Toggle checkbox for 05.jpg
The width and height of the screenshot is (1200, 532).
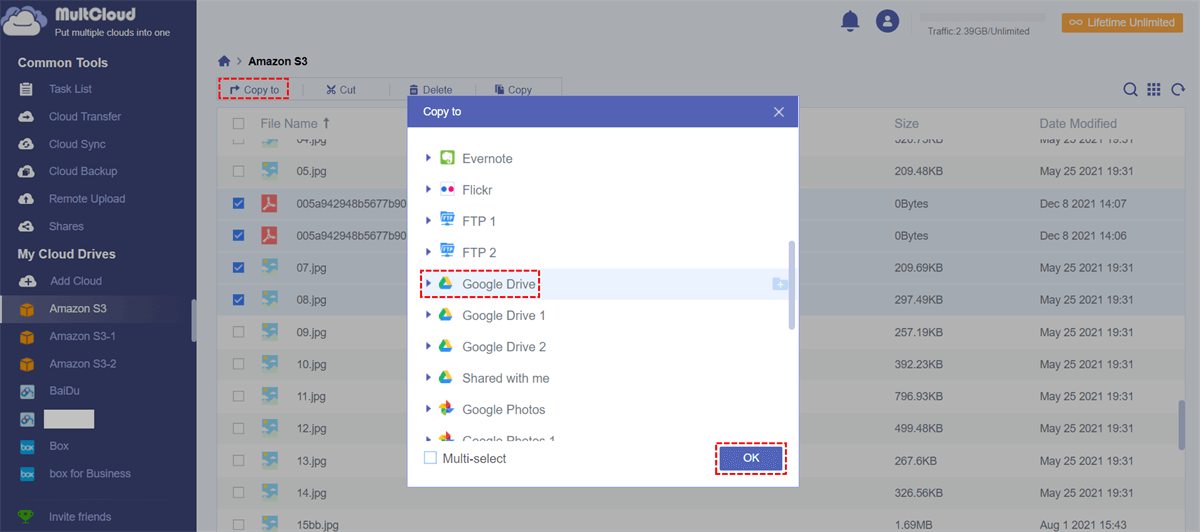tap(238, 171)
